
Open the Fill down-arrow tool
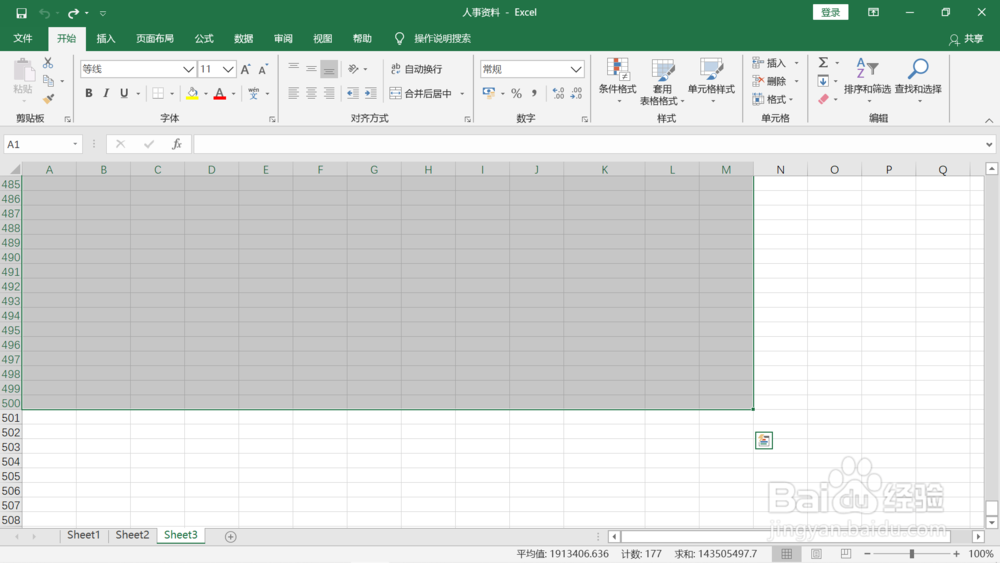click(x=823, y=81)
